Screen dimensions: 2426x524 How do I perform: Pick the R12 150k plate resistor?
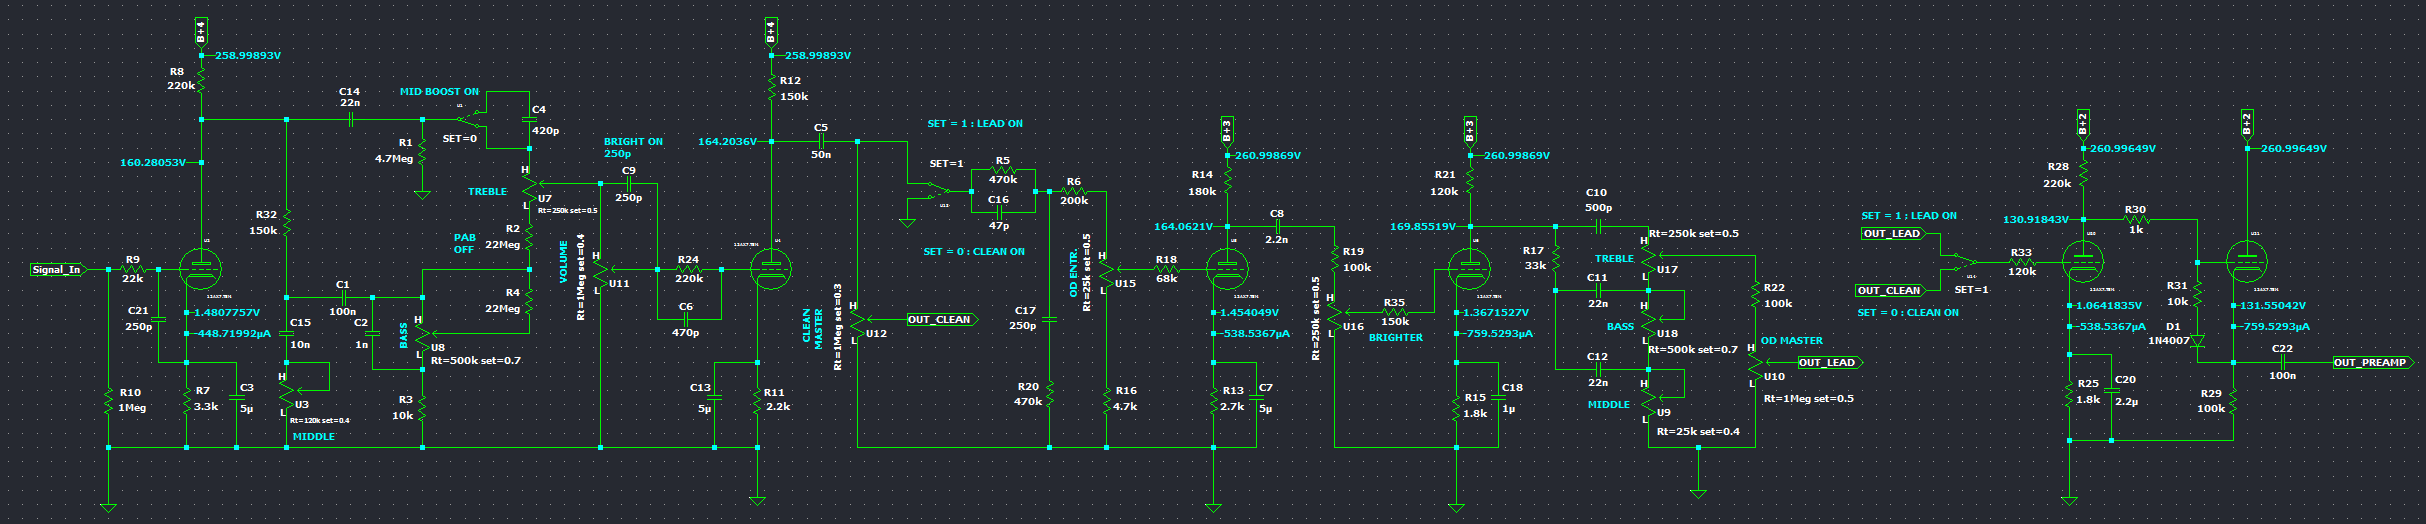(x=772, y=89)
